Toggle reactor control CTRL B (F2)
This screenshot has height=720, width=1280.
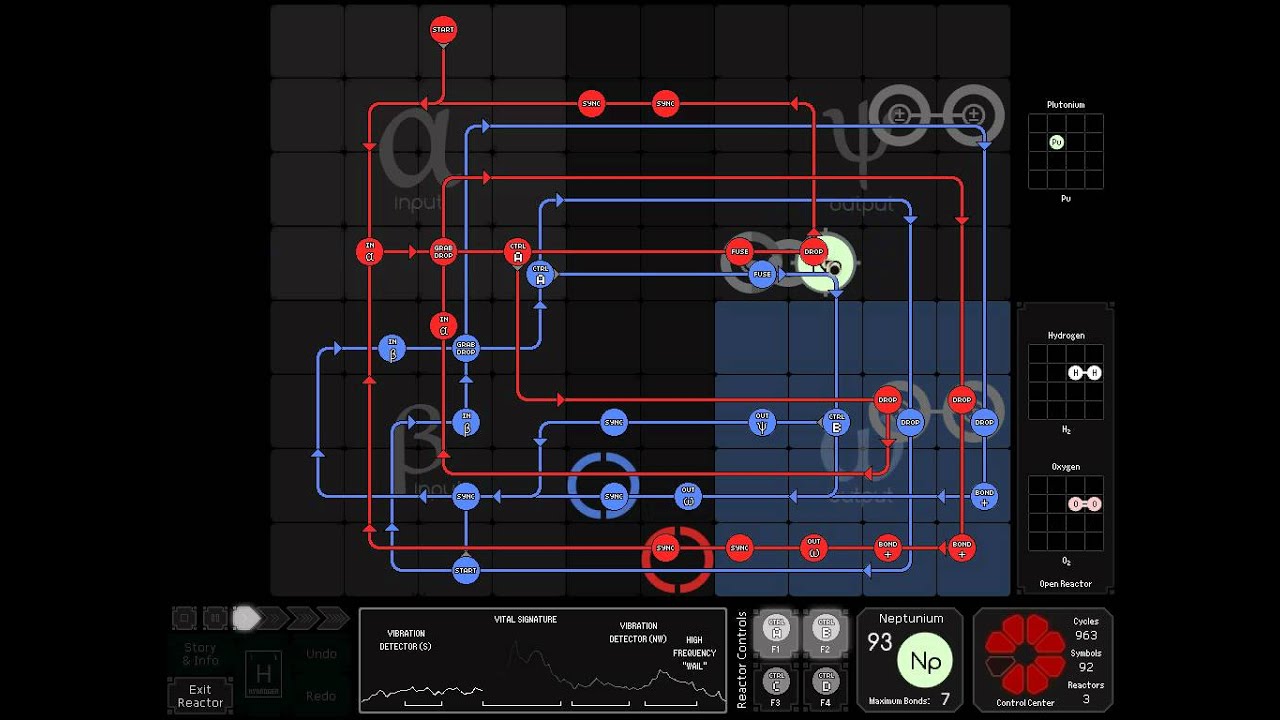(x=825, y=633)
